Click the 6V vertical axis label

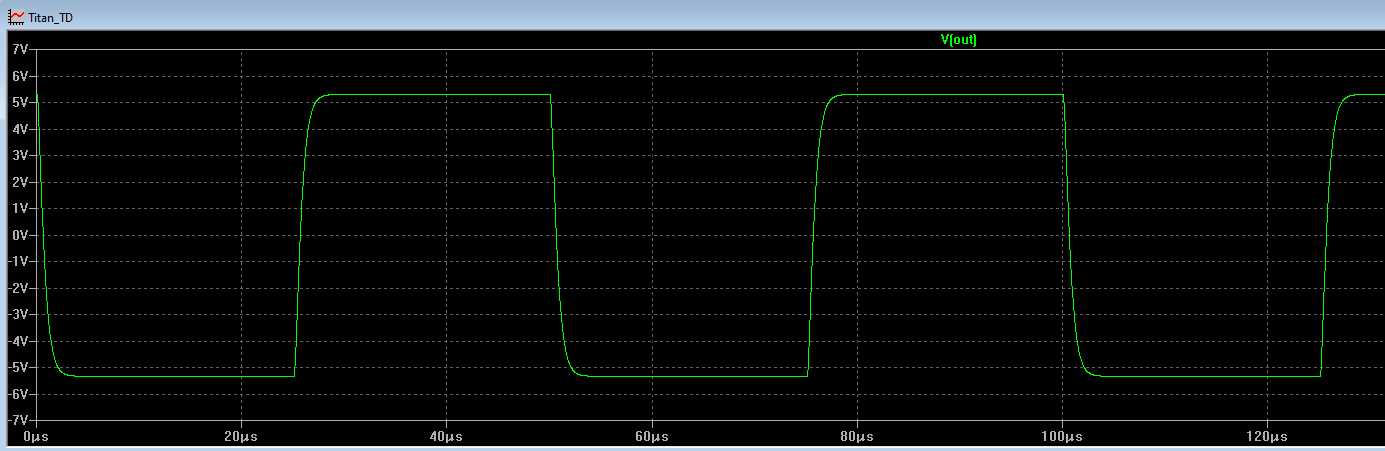tap(20, 76)
